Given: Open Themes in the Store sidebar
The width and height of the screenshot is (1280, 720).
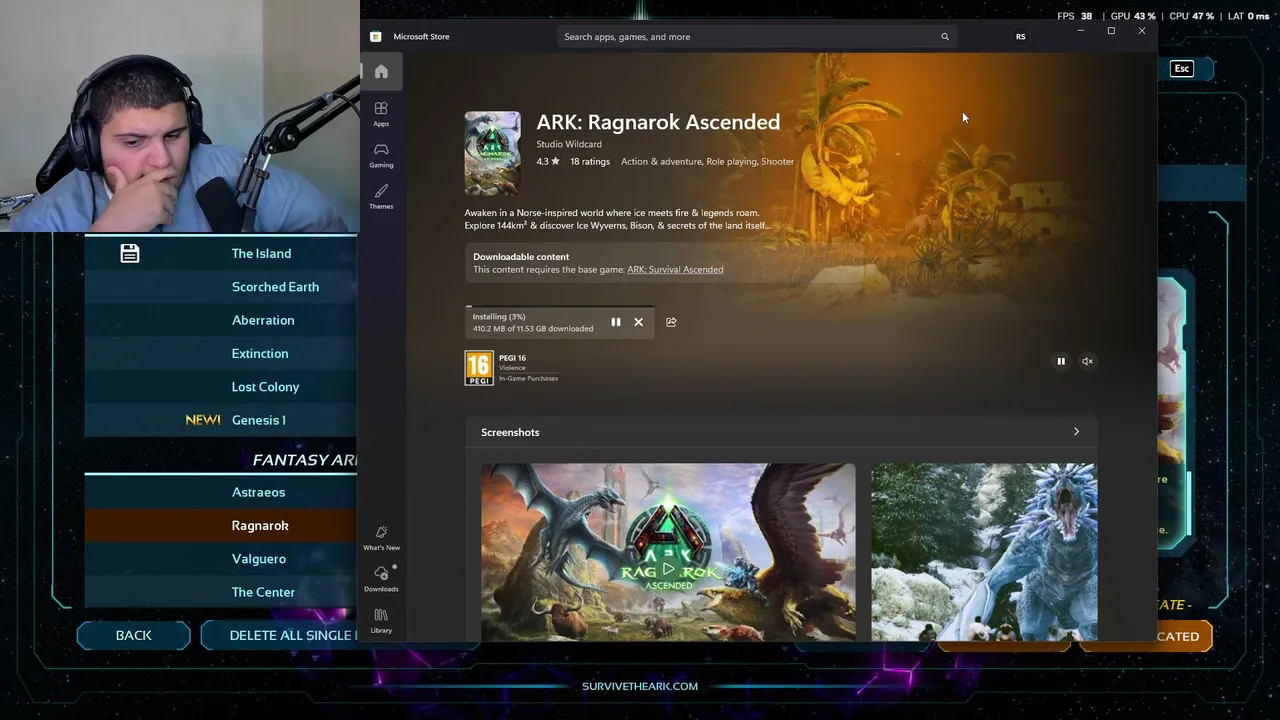Looking at the screenshot, I should tap(381, 196).
